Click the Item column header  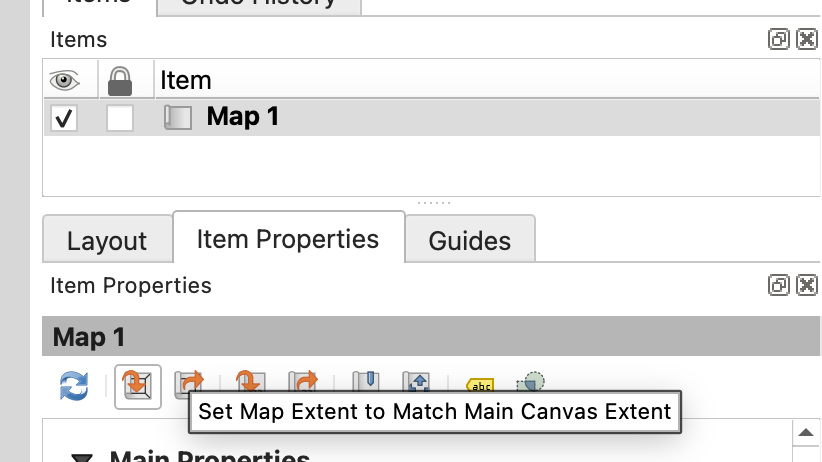[x=186, y=80]
